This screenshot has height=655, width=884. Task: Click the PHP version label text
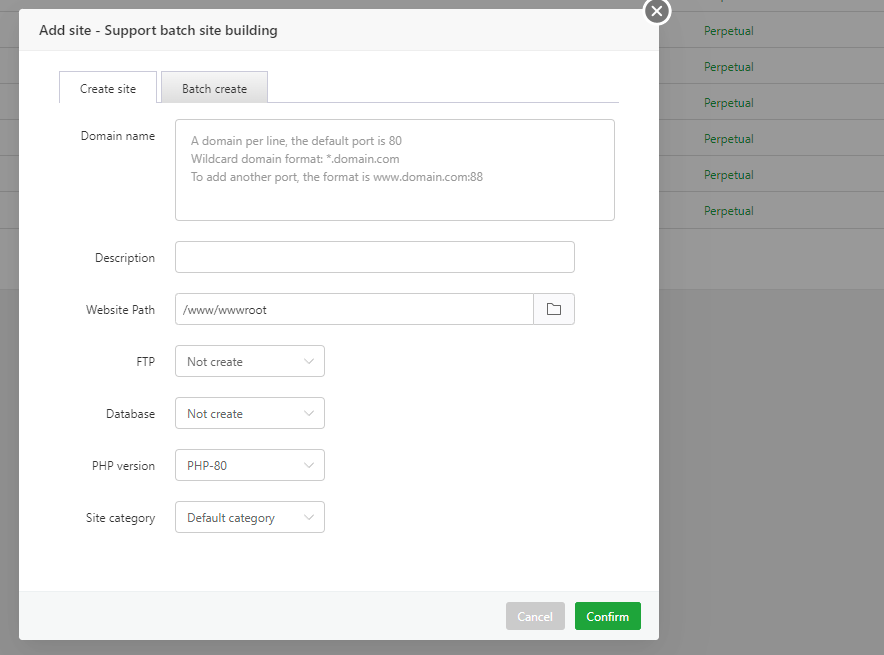[x=123, y=466]
